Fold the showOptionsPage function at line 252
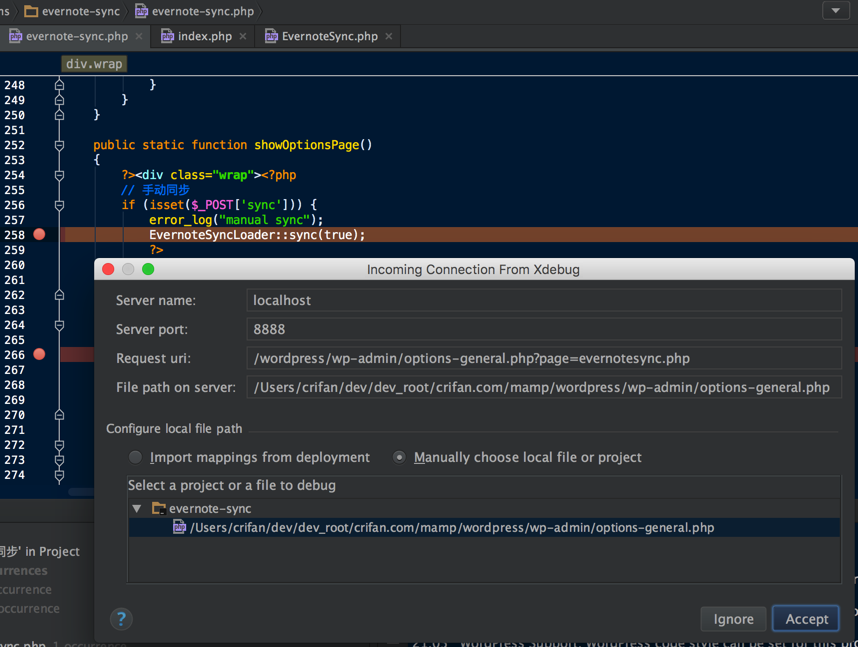This screenshot has height=647, width=858. [59, 145]
